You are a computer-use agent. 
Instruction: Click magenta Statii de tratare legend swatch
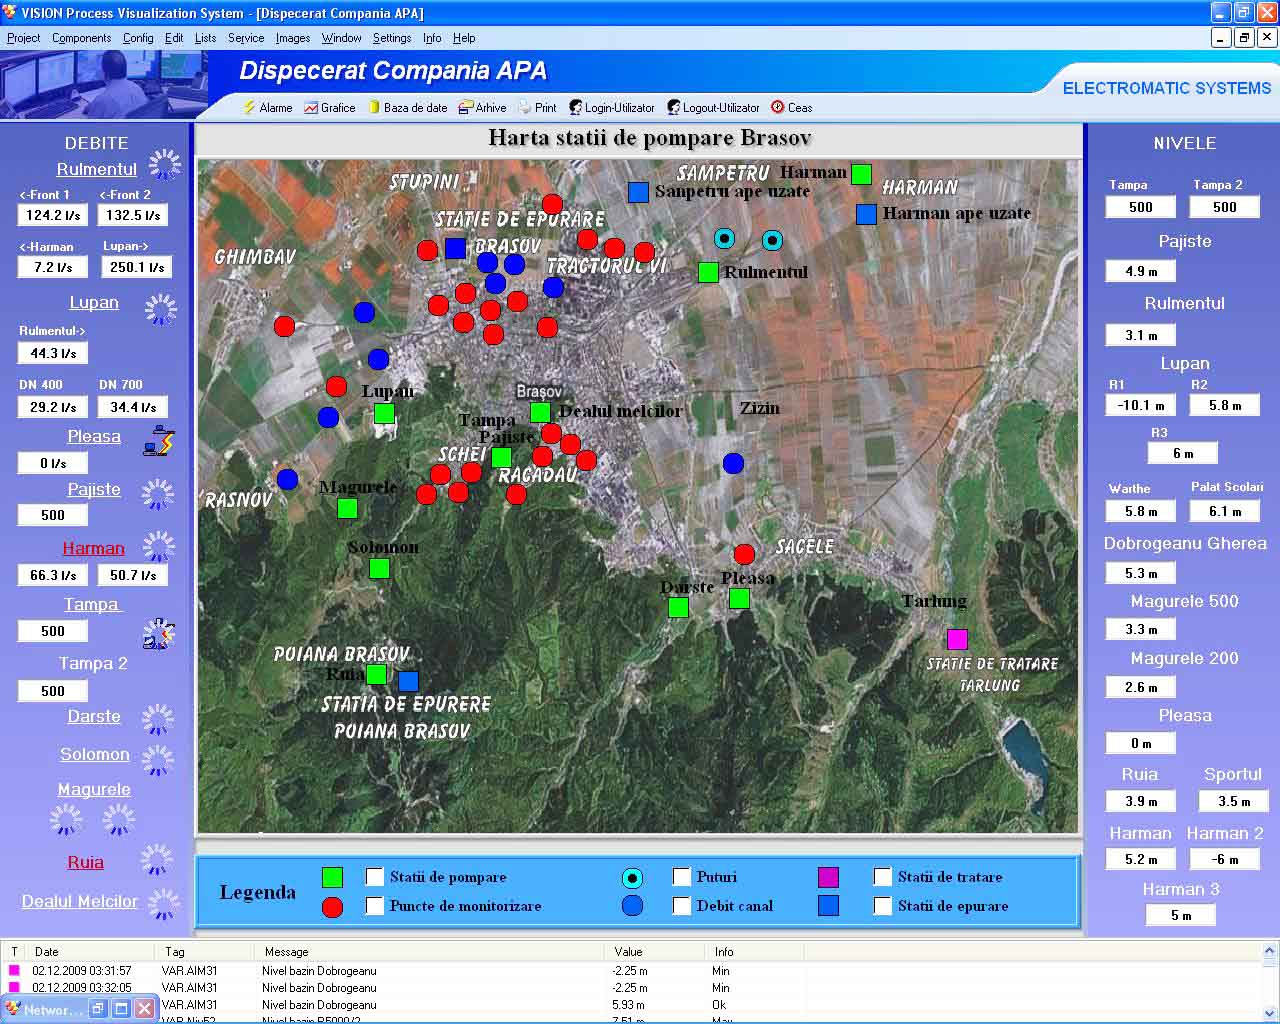click(x=828, y=877)
